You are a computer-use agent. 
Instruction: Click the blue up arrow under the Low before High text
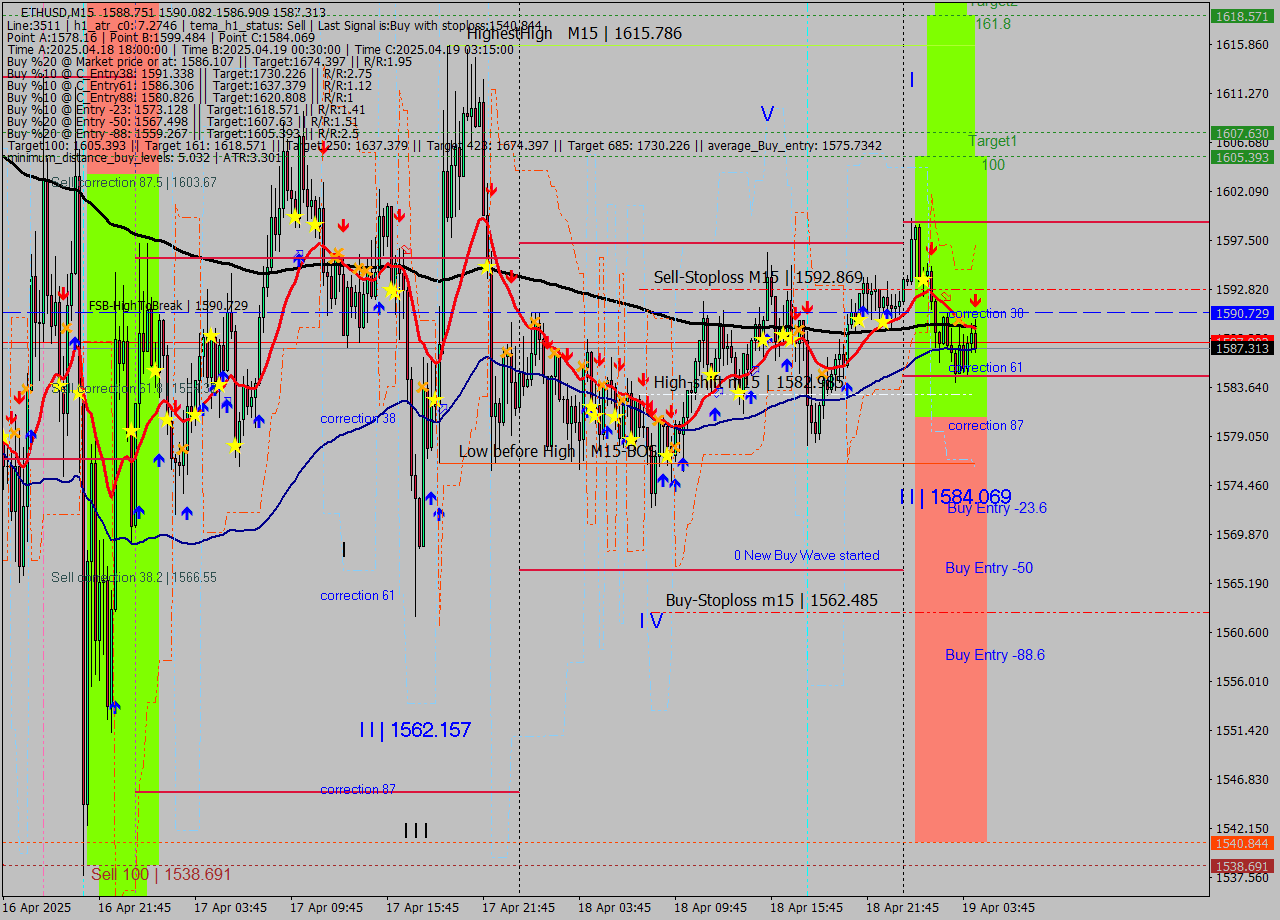click(663, 481)
